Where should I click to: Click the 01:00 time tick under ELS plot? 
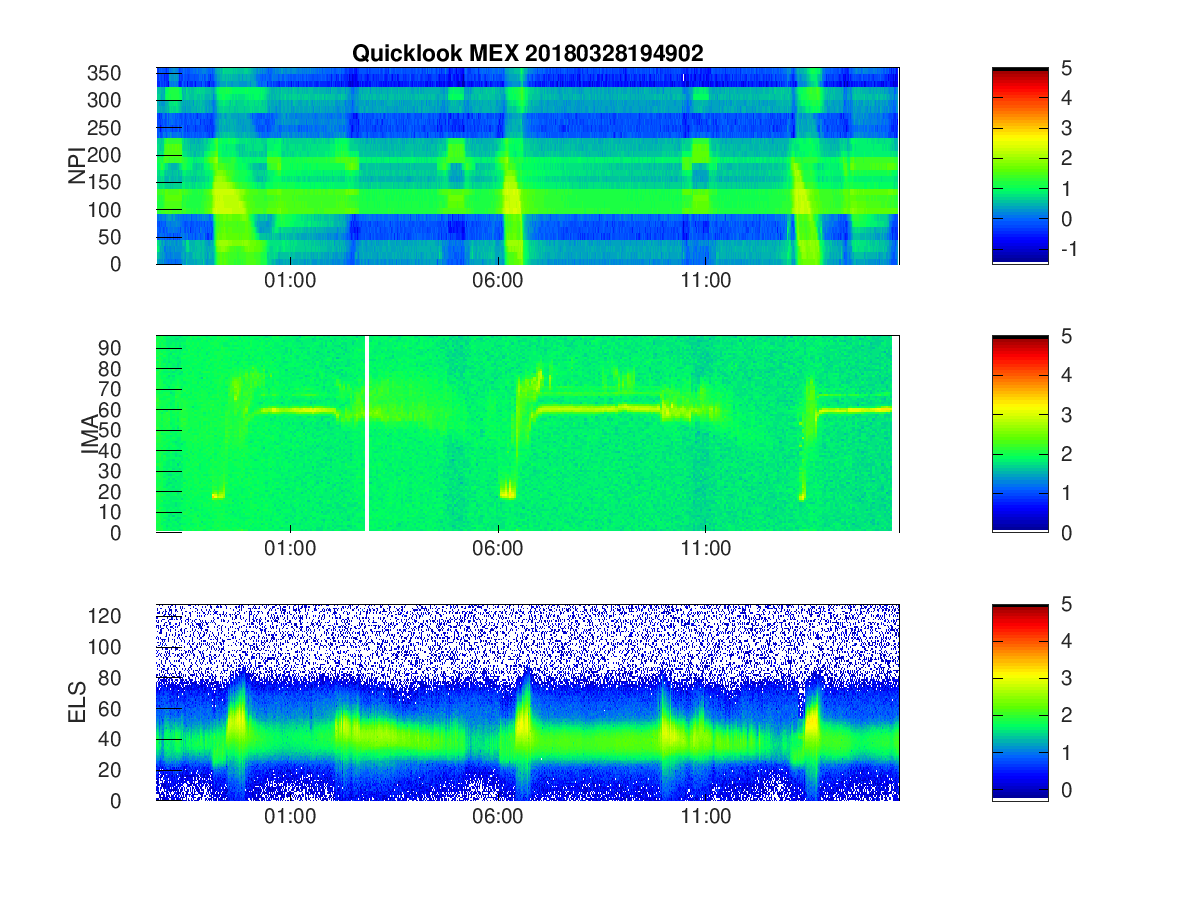point(290,817)
